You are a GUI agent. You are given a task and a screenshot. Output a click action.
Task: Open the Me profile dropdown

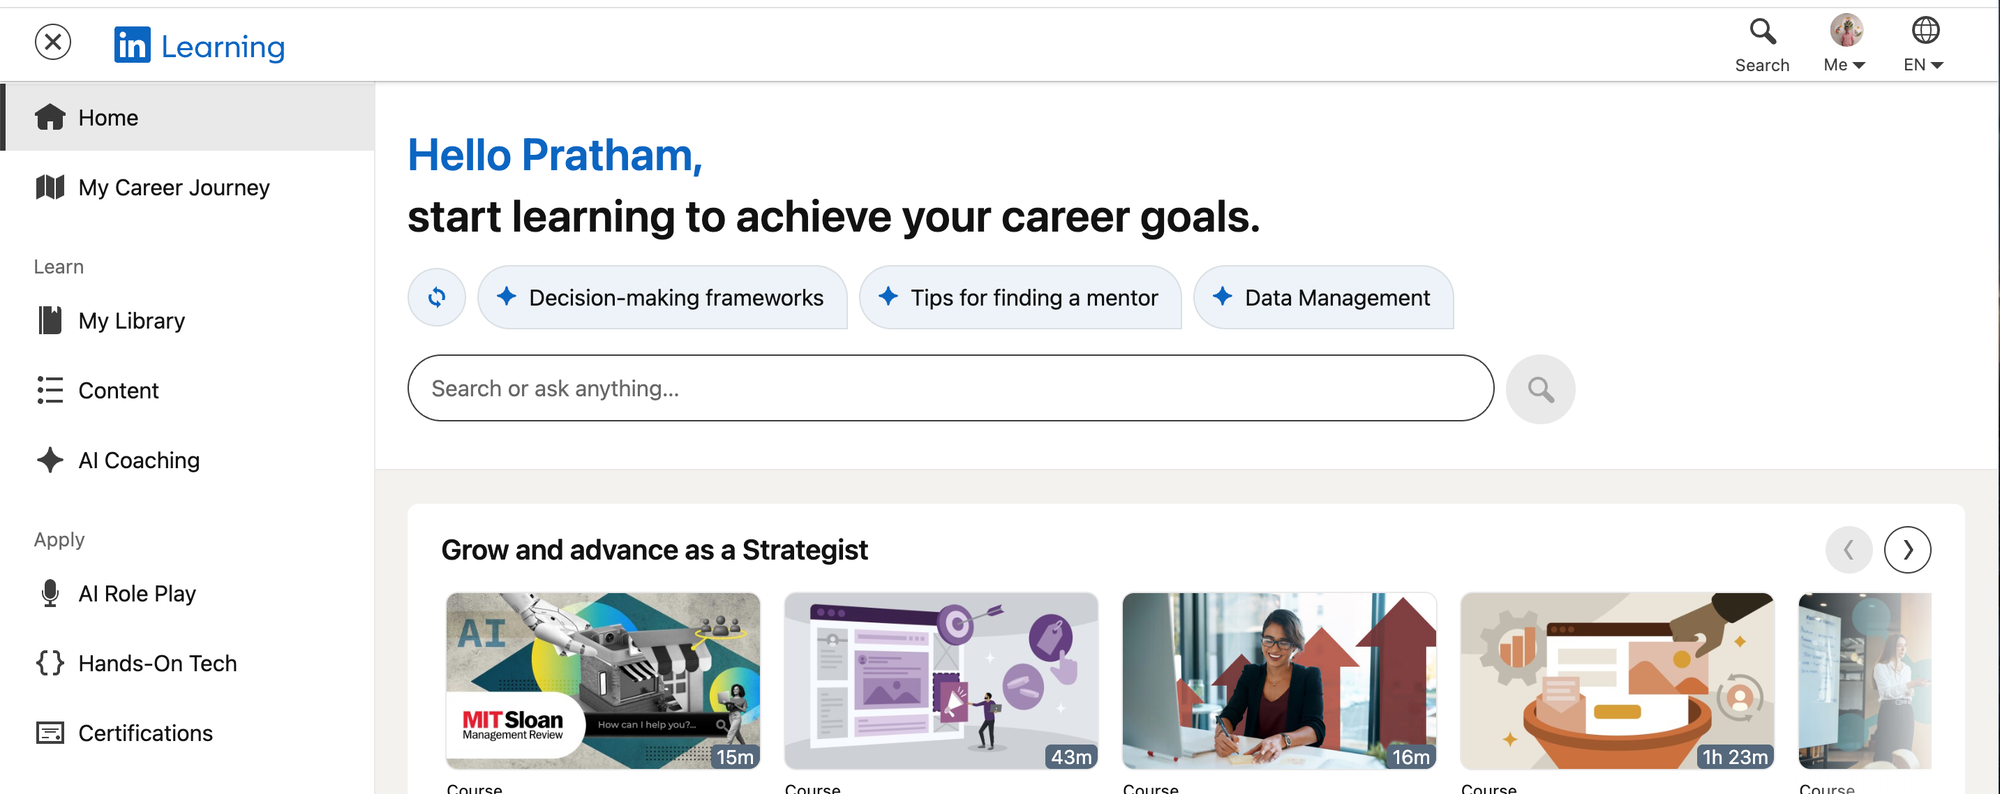click(1845, 45)
